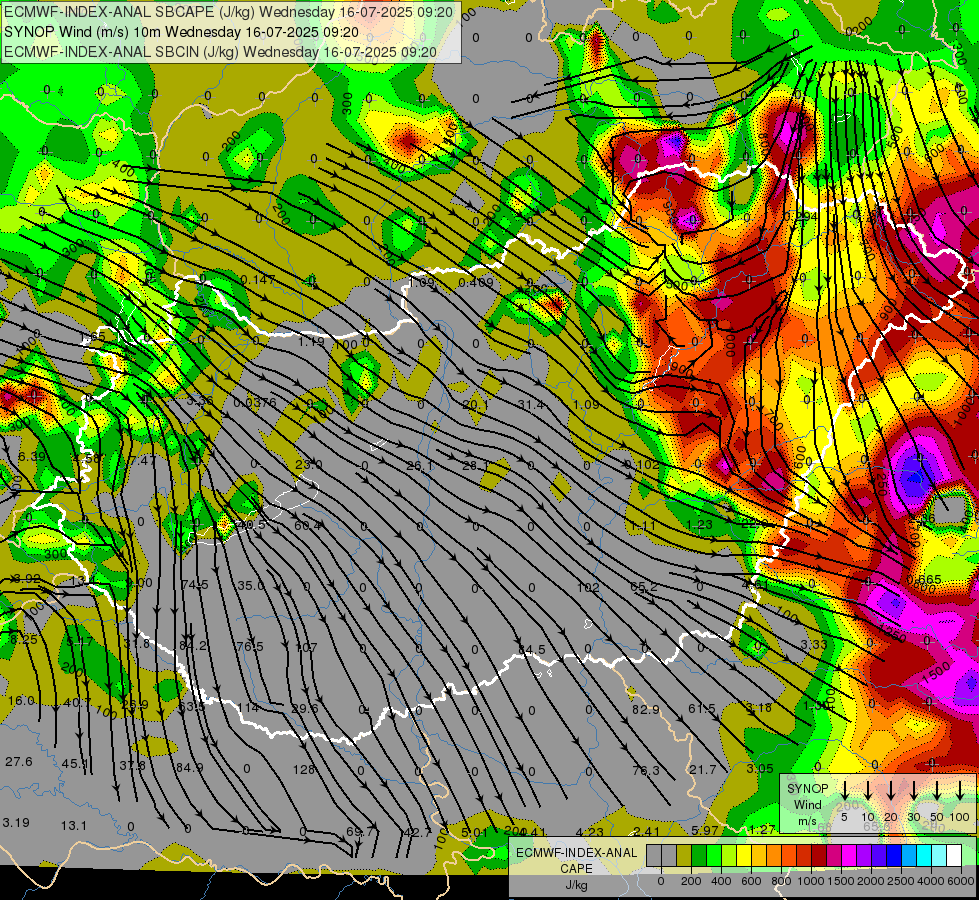This screenshot has height=900, width=979.
Task: Click the CAPE label in the legend
Action: (576, 869)
